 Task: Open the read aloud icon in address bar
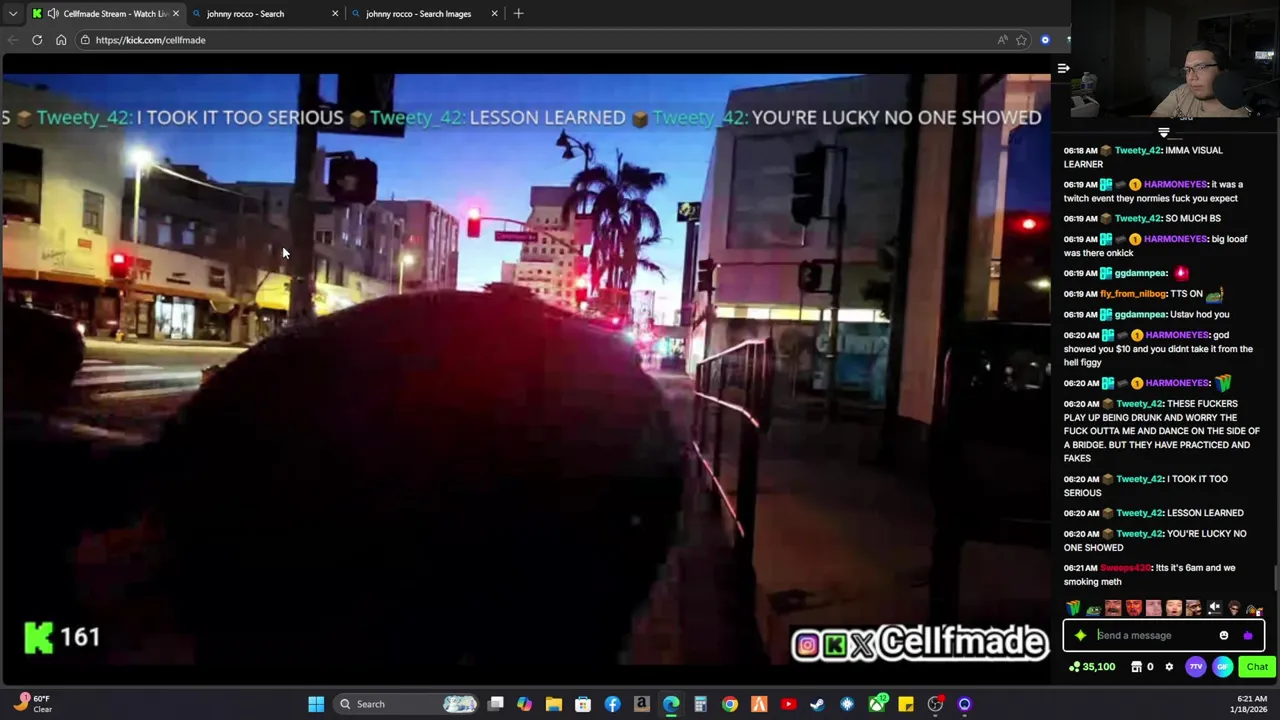pyautogui.click(x=1002, y=40)
